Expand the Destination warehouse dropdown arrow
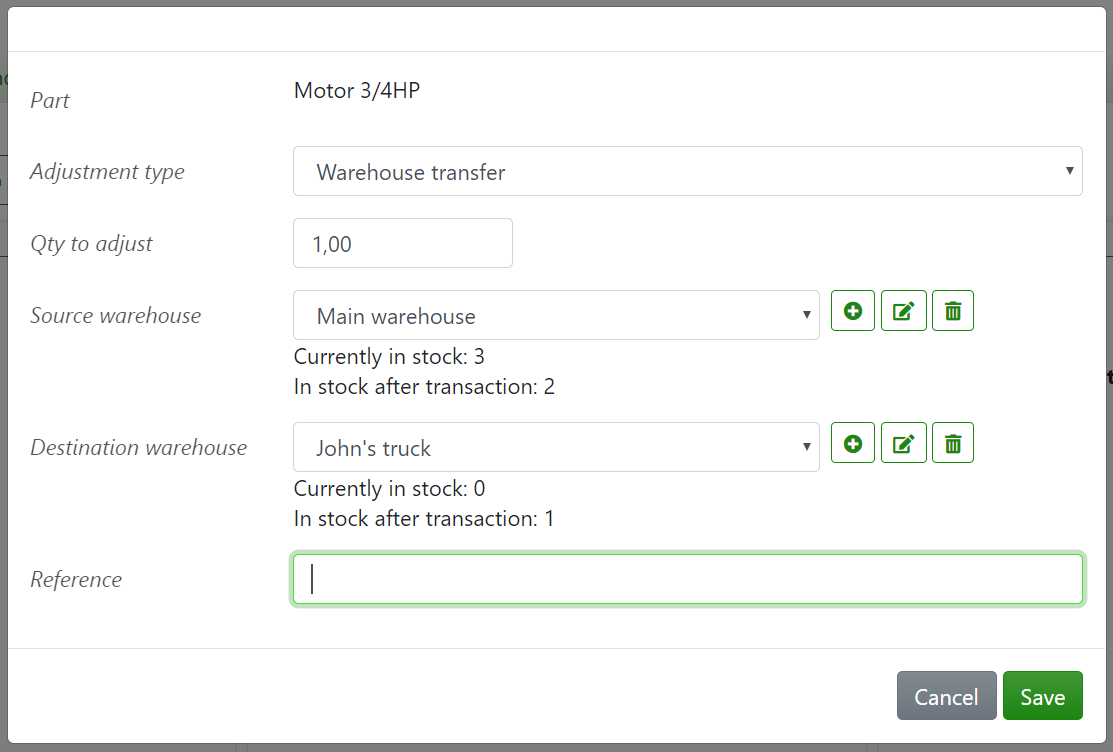 [807, 446]
